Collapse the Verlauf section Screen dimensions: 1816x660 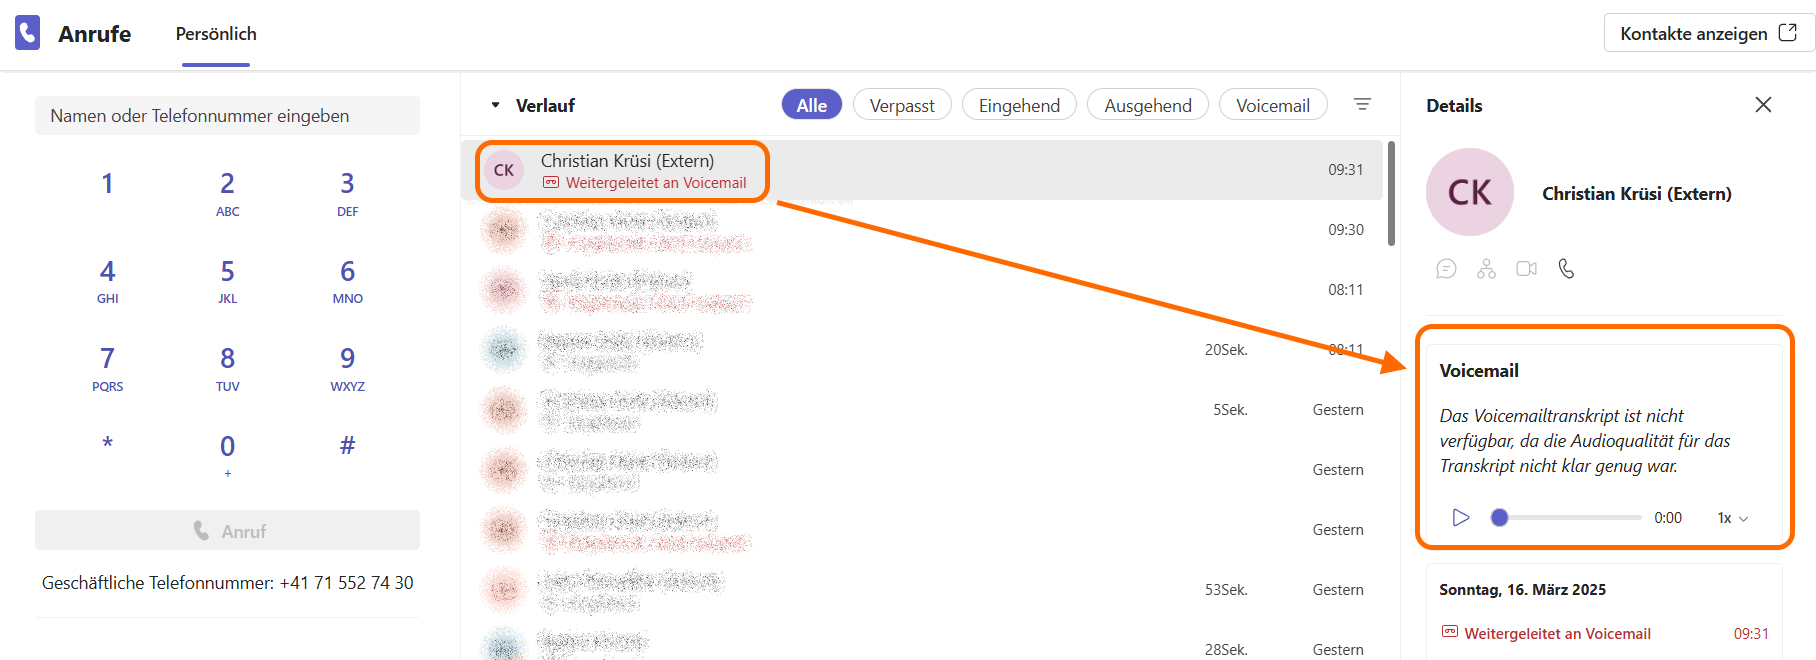(x=495, y=105)
